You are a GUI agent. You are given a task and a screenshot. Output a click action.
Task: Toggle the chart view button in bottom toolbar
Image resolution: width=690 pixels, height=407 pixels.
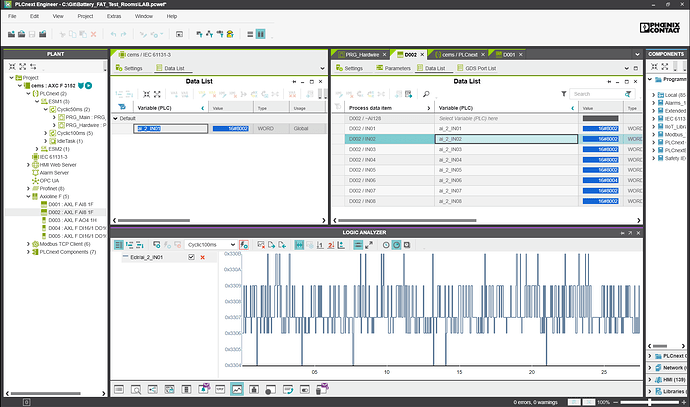(238, 388)
